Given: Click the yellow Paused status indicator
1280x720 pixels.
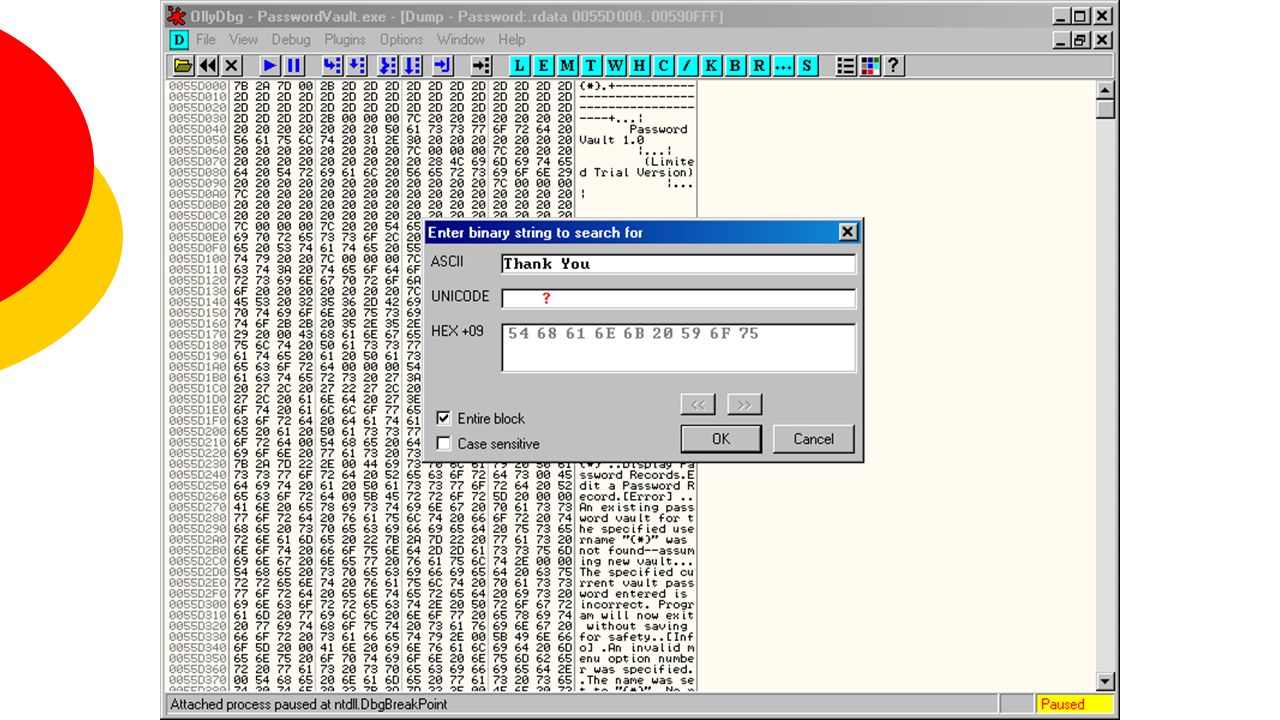Looking at the screenshot, I should pos(1074,704).
